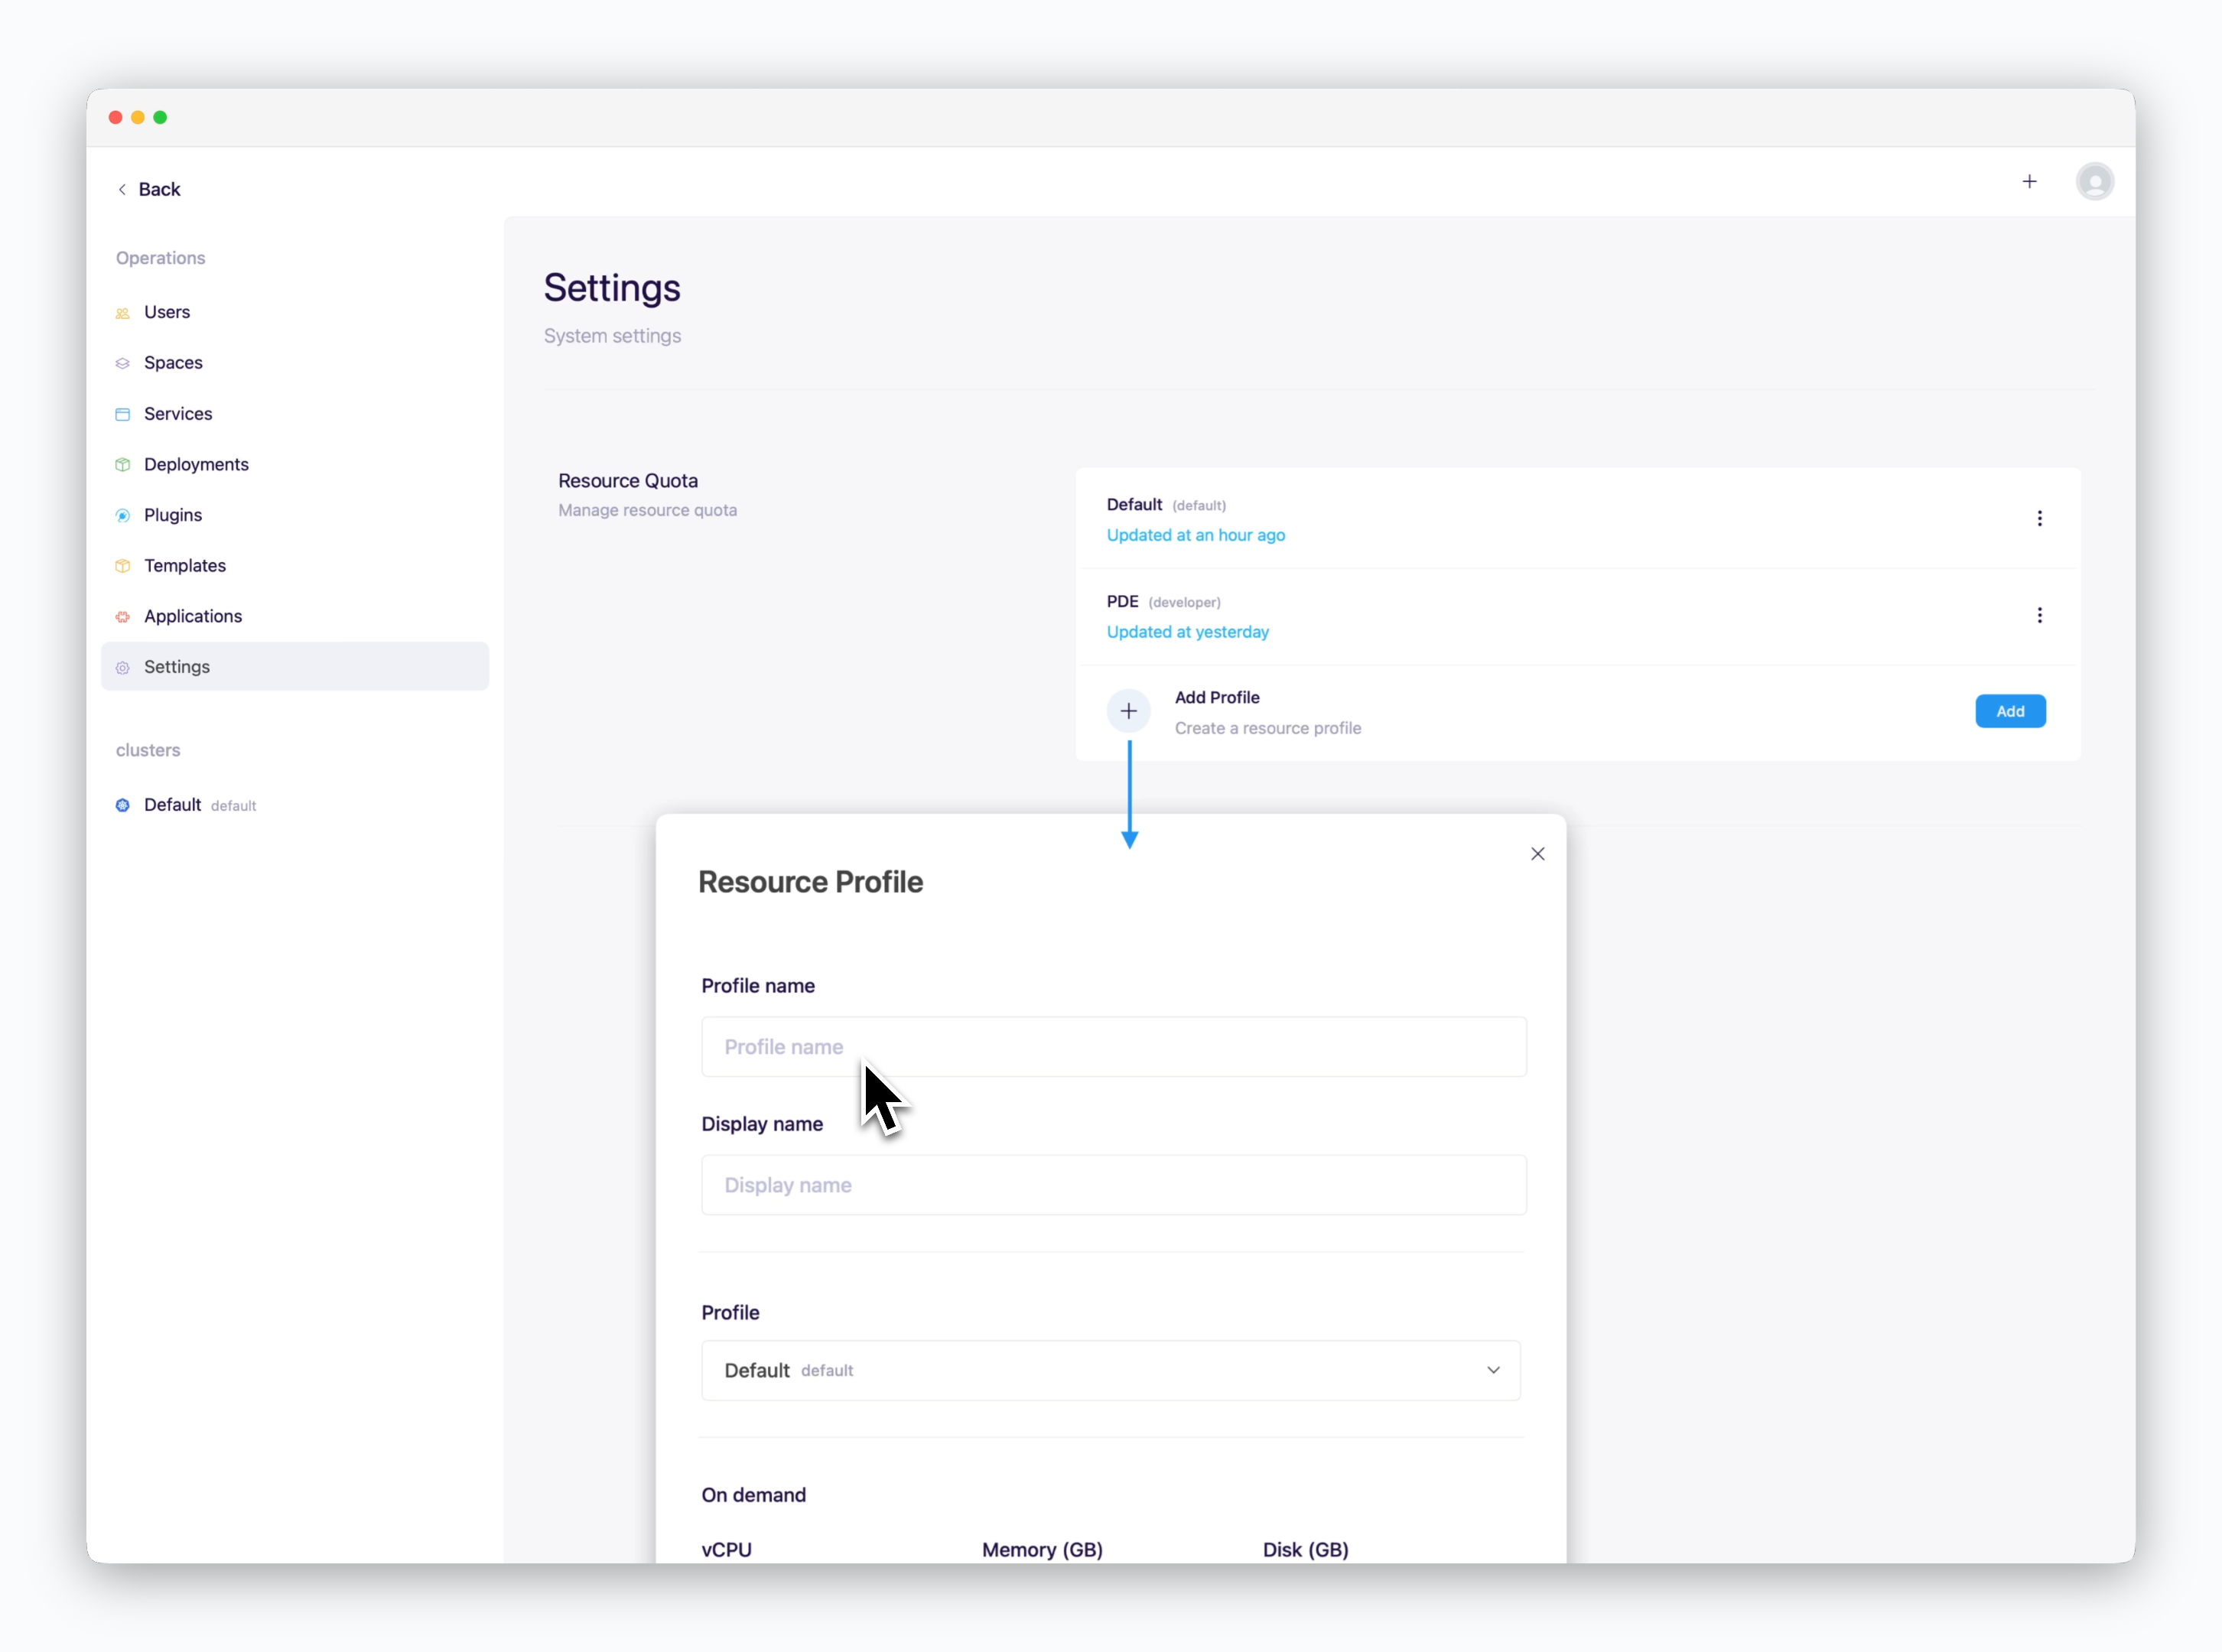This screenshot has width=2222, height=1652.
Task: Click the 'Disk (GB)' label
Action: pyautogui.click(x=1306, y=1550)
